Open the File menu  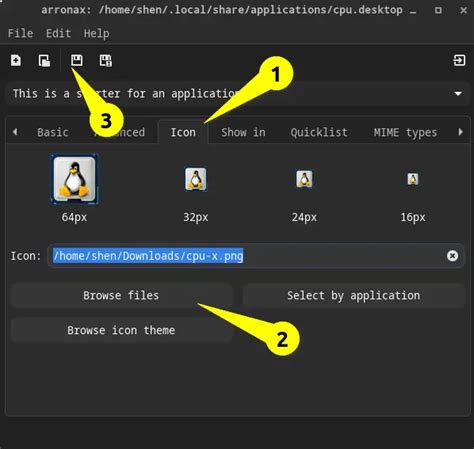20,33
